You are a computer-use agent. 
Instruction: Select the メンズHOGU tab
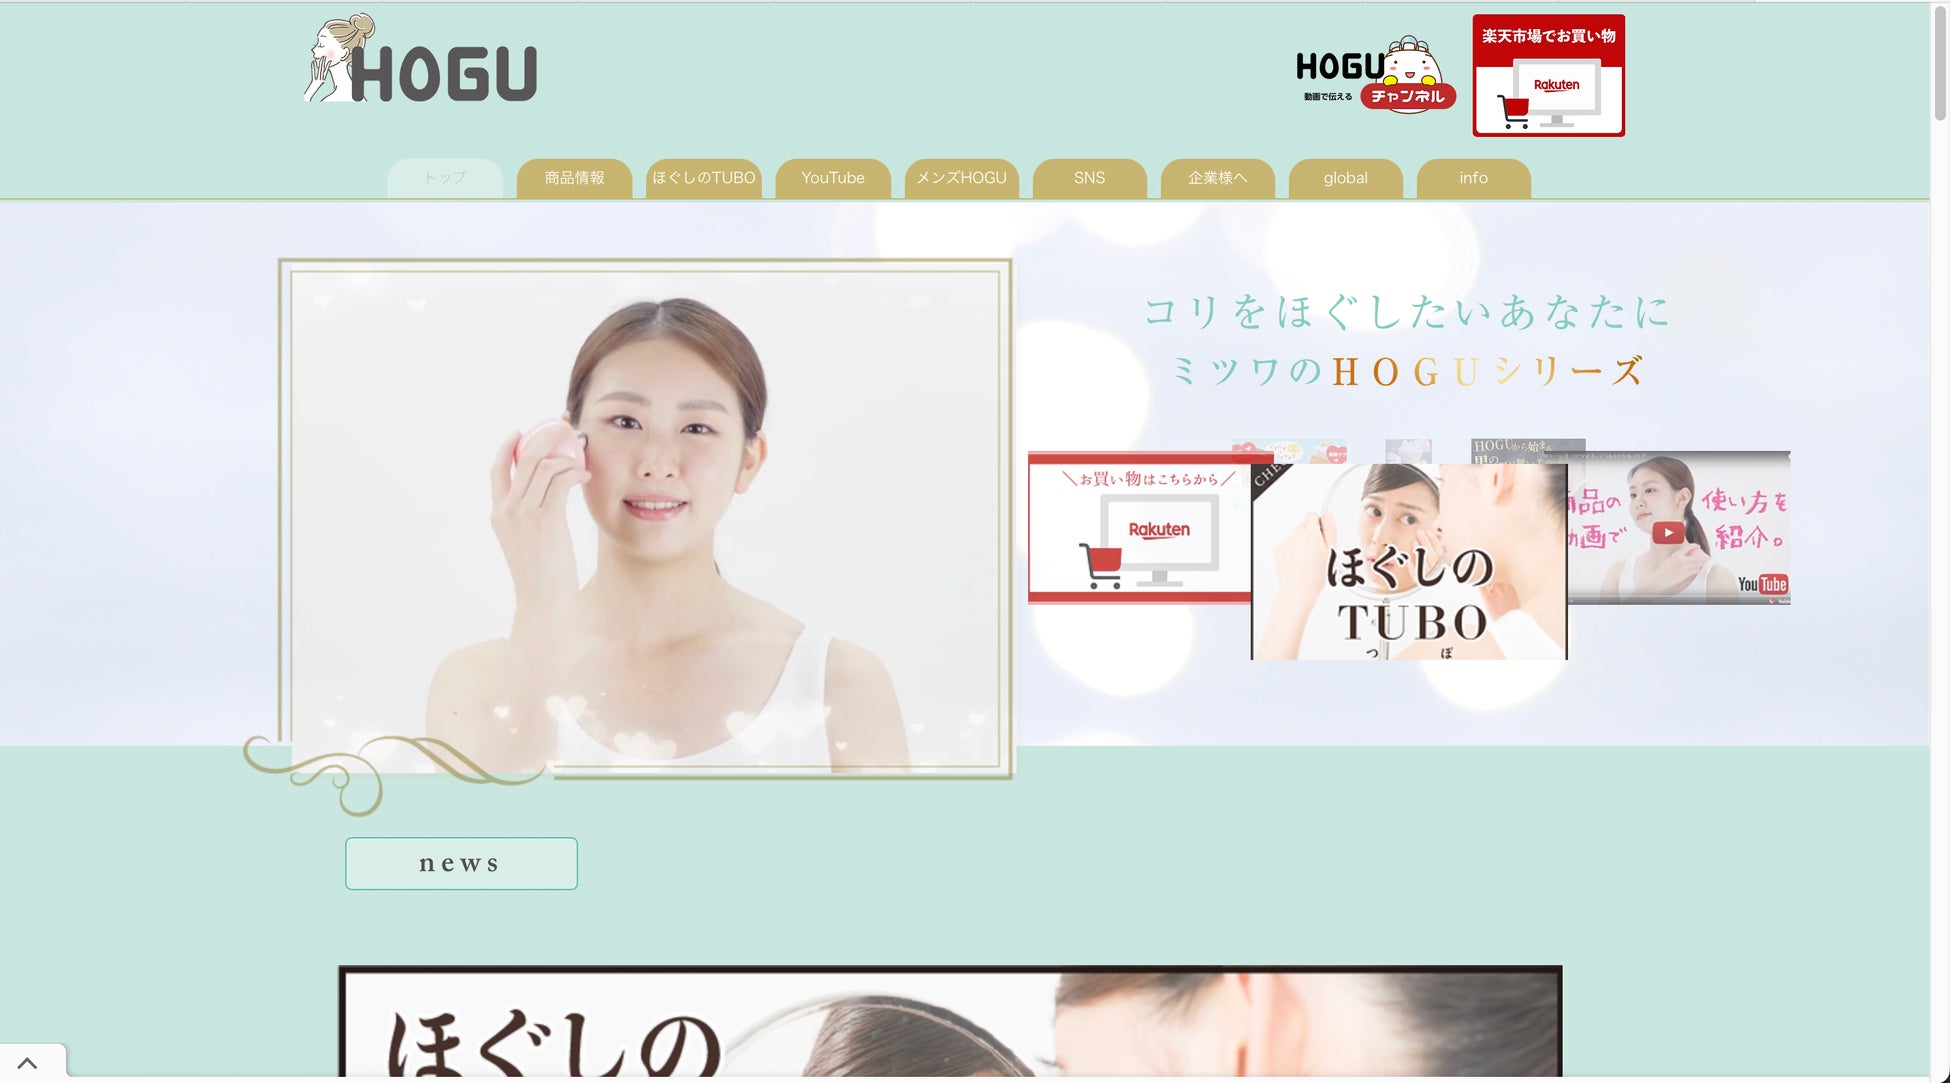(961, 178)
